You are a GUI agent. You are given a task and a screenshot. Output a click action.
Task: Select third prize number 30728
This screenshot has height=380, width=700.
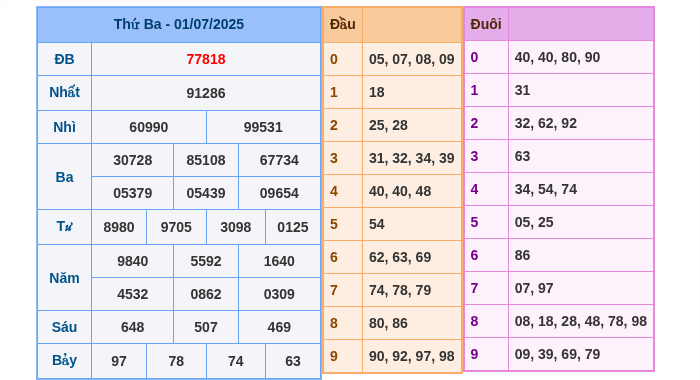click(x=133, y=160)
